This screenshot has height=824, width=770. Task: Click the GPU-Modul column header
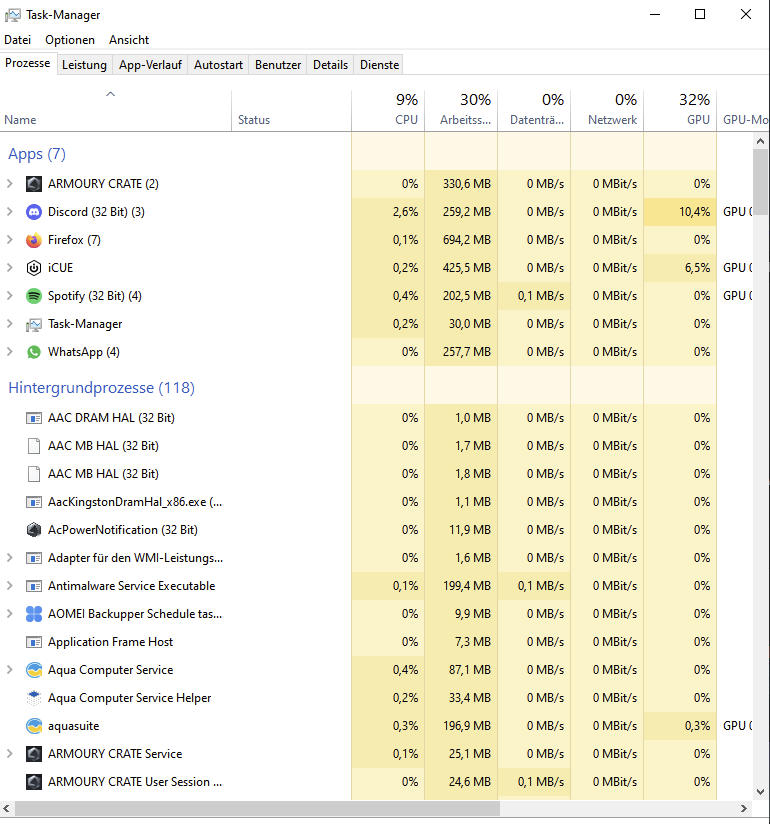pyautogui.click(x=743, y=110)
